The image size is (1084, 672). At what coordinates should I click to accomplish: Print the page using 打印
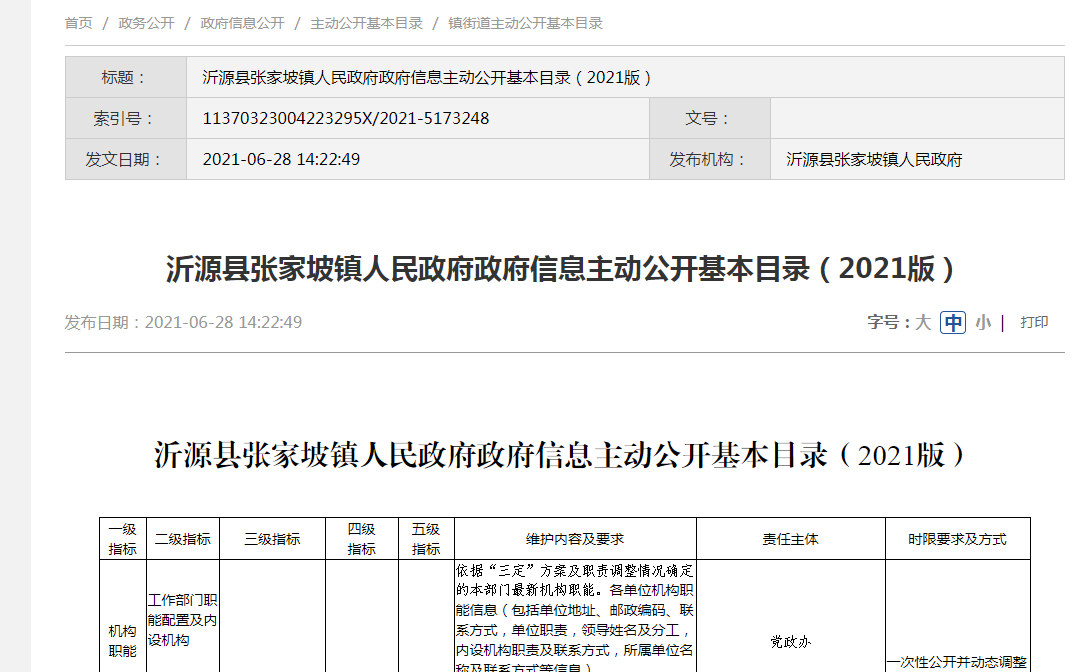(x=1034, y=322)
